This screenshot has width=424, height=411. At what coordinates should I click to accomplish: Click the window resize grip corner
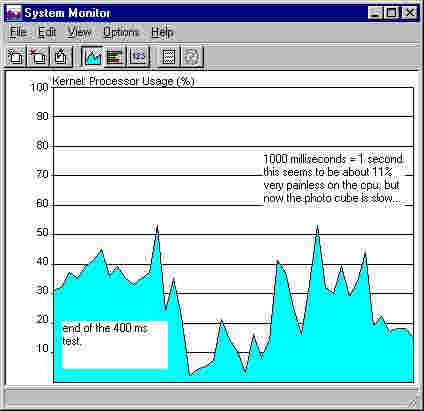[x=413, y=403]
